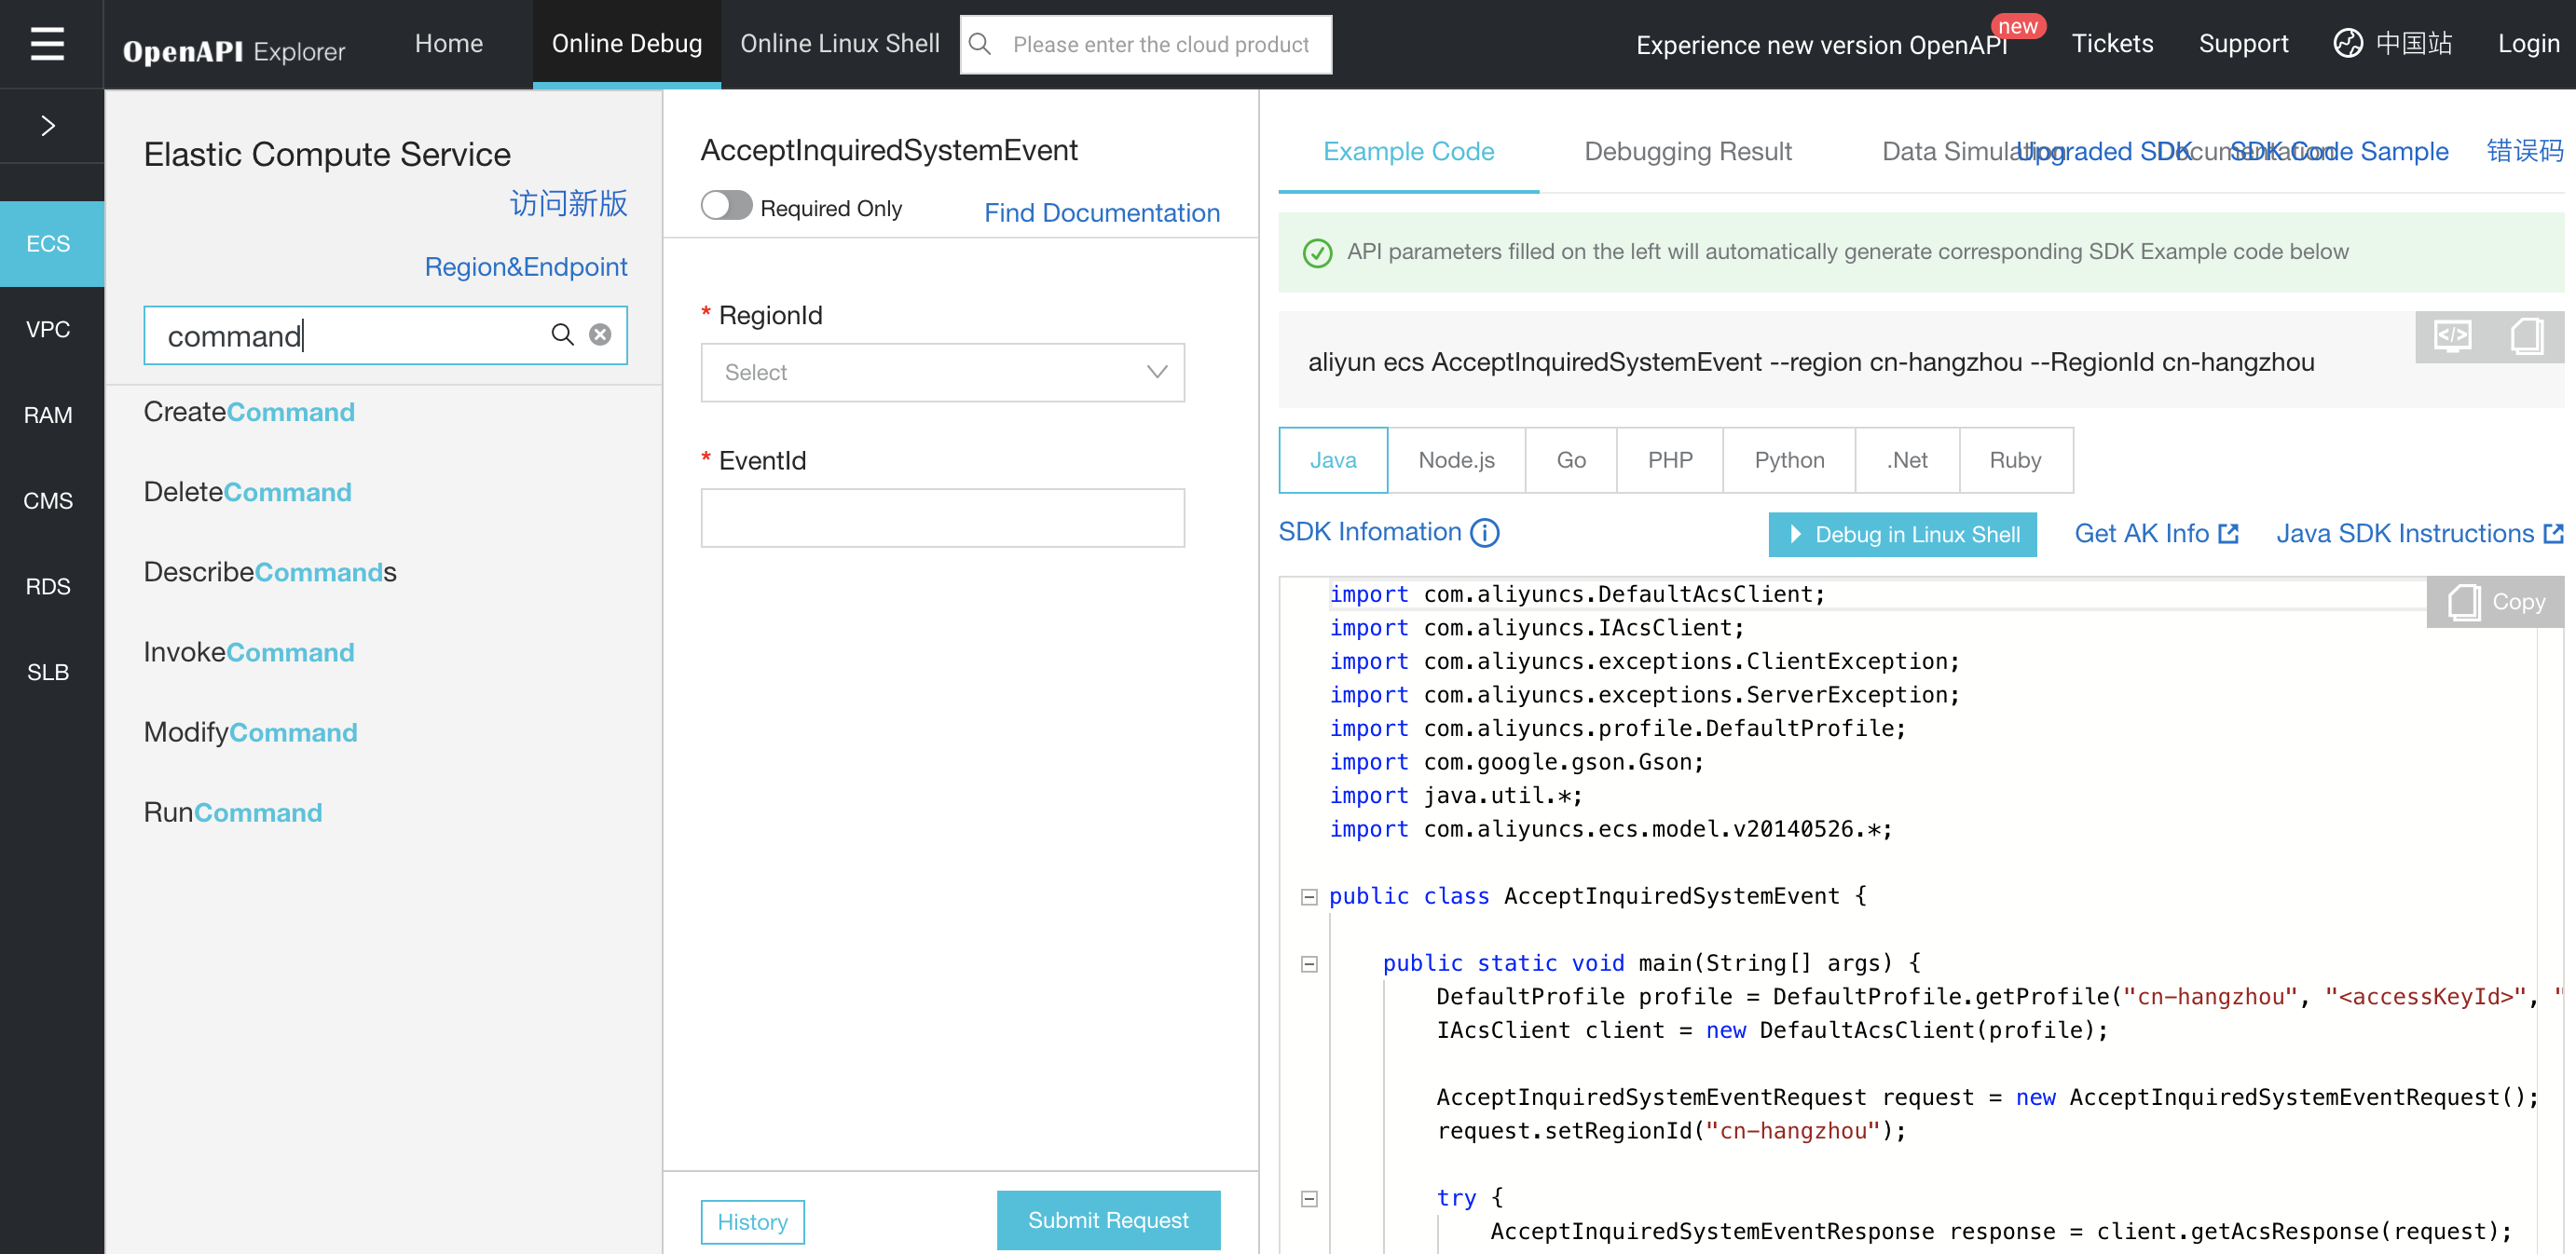Image resolution: width=2576 pixels, height=1254 pixels.
Task: Click the magnifier icon in API search
Action: point(563,335)
